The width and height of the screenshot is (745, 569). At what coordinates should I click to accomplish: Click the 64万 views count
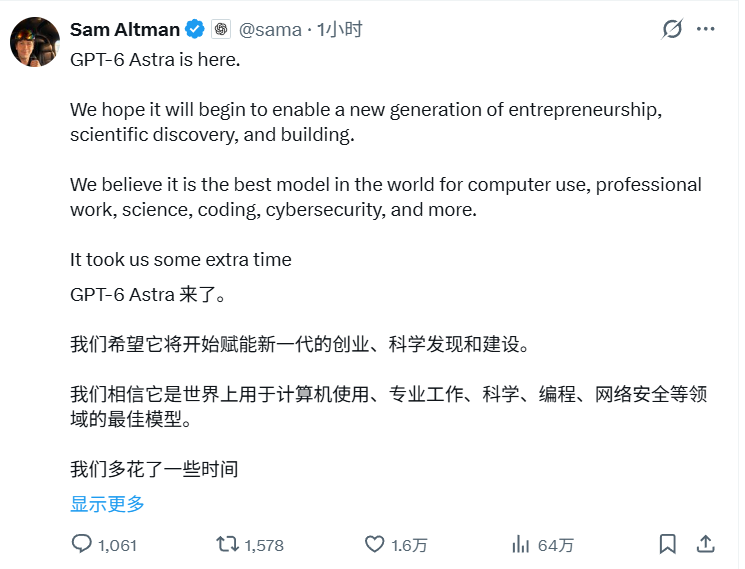coord(556,545)
